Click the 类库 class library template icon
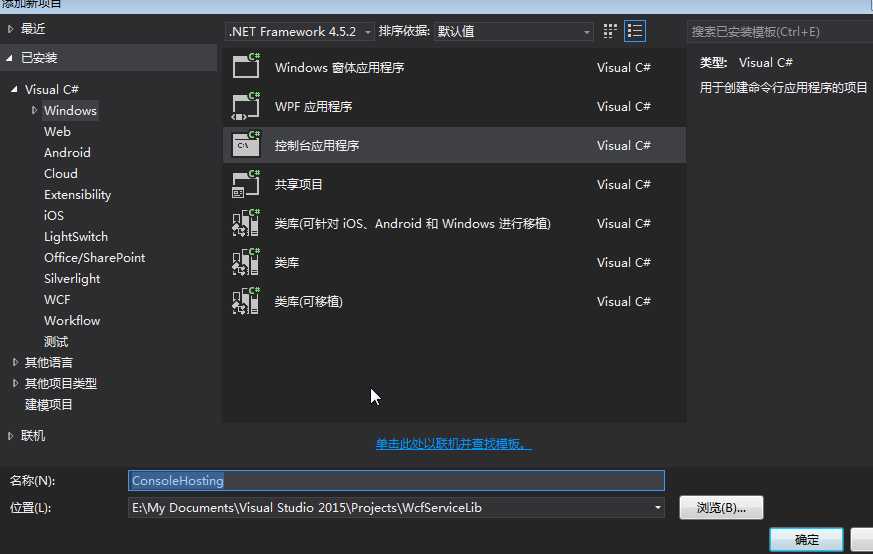Viewport: 873px width, 554px height. pos(246,262)
